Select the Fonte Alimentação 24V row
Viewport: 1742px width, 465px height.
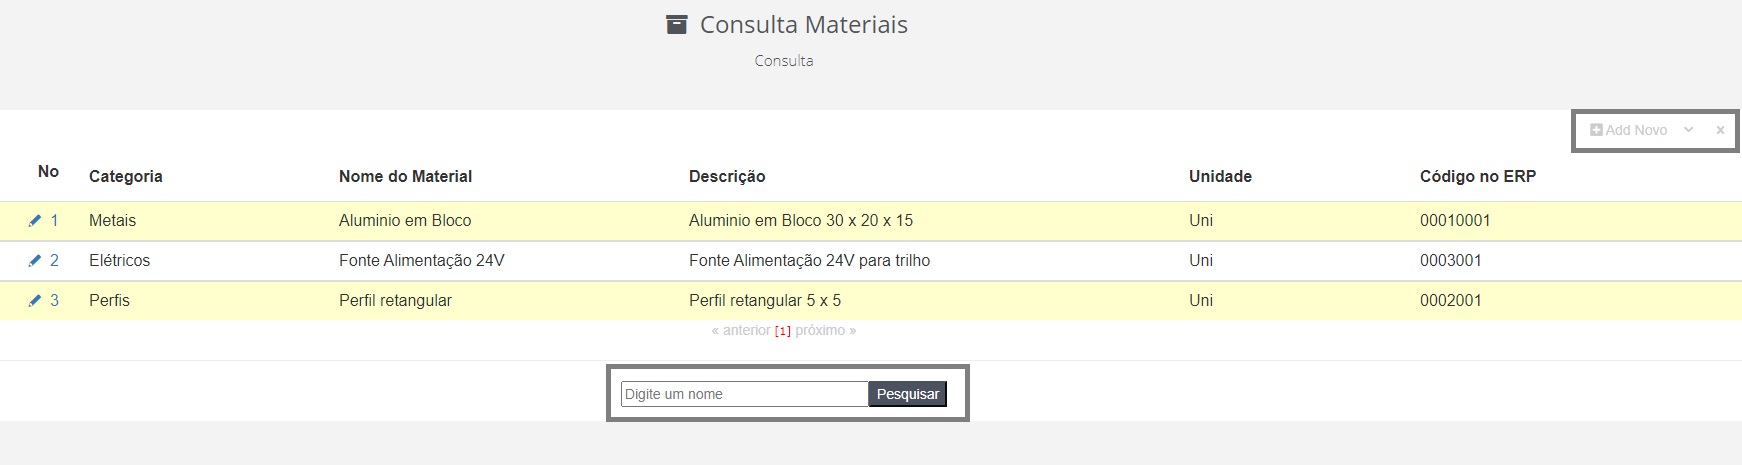(871, 261)
